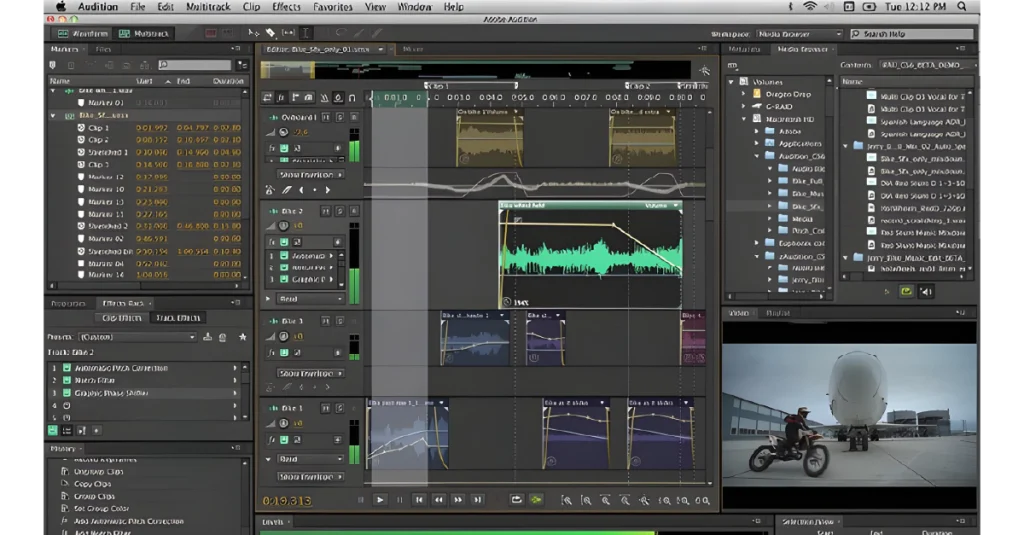The height and width of the screenshot is (535, 1024).
Task: Click the Clip Effects button
Action: (x=121, y=318)
